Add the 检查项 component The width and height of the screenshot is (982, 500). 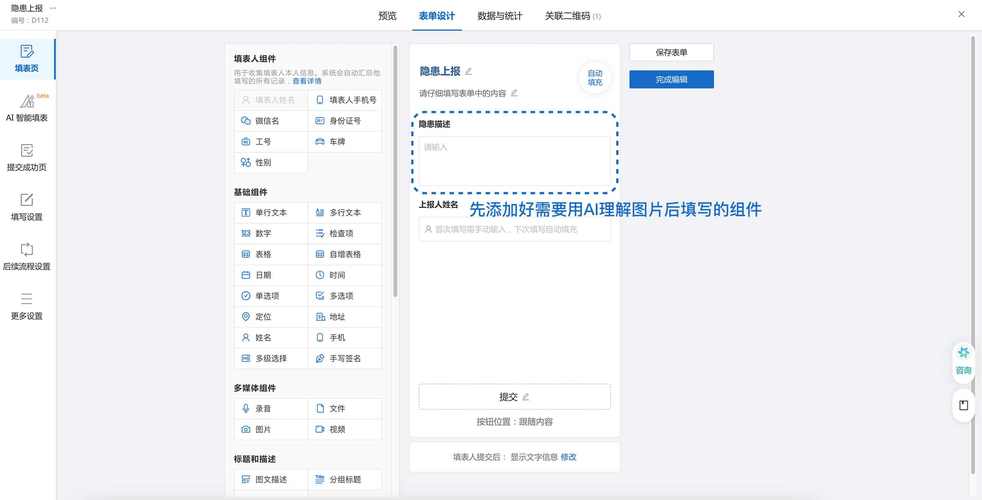click(343, 233)
